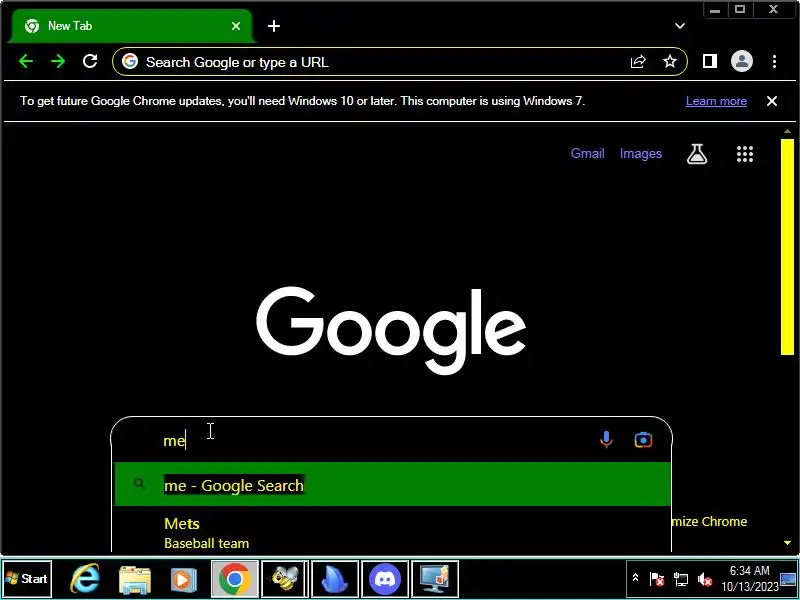Switch to Chrome on the taskbar

tap(235, 579)
